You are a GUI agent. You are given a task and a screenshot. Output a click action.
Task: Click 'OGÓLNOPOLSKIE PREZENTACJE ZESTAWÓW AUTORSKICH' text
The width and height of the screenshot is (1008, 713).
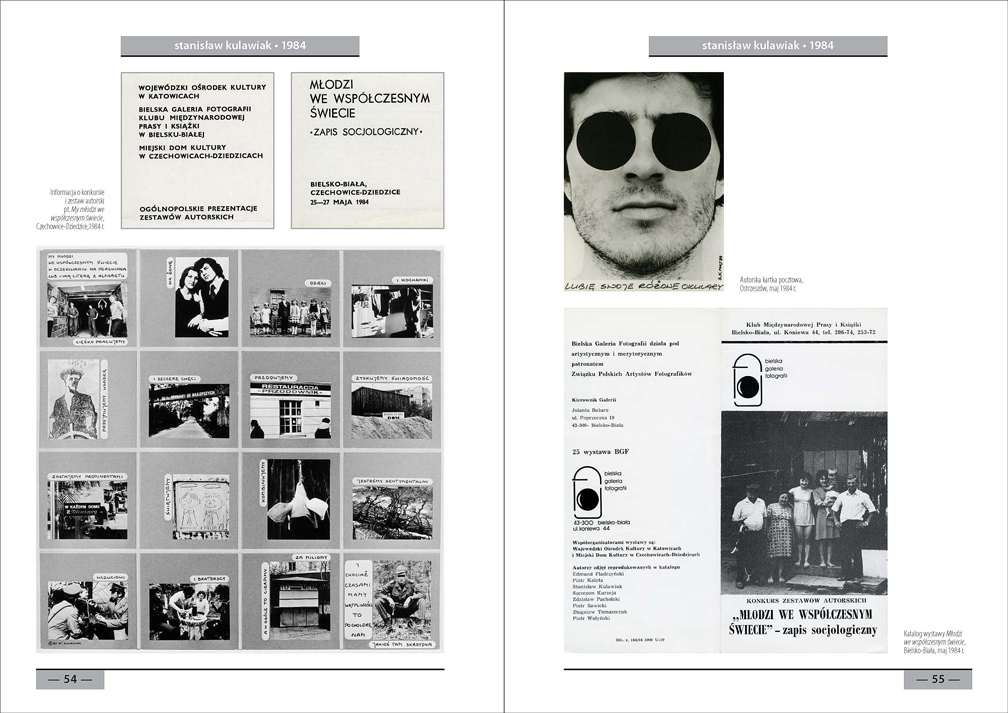coord(198,213)
